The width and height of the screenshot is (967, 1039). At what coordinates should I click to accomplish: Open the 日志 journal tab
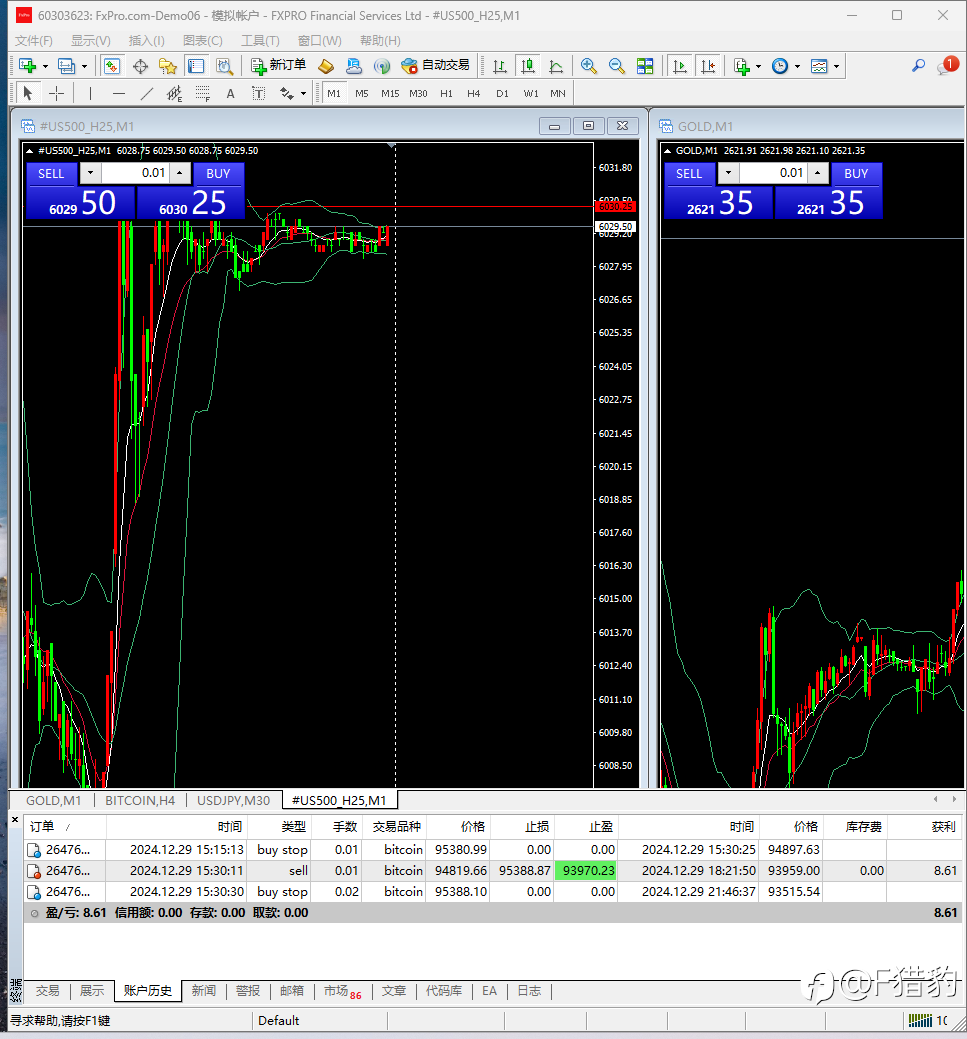(x=529, y=991)
